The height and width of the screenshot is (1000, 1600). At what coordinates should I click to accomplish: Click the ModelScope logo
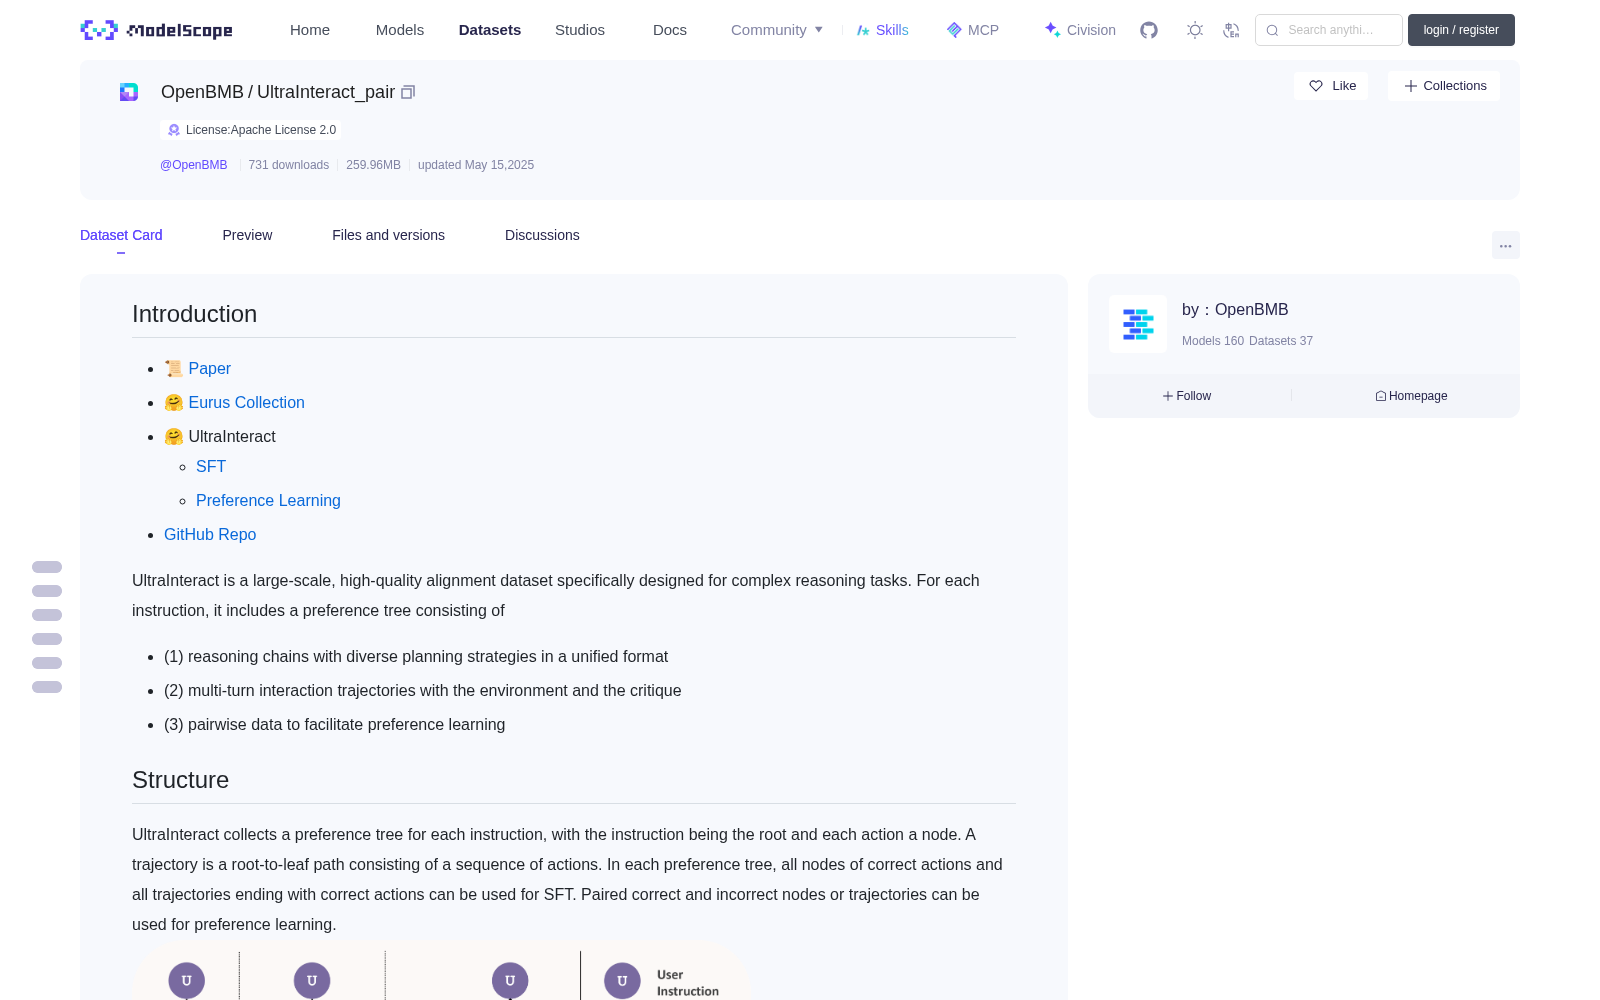[x=157, y=30]
